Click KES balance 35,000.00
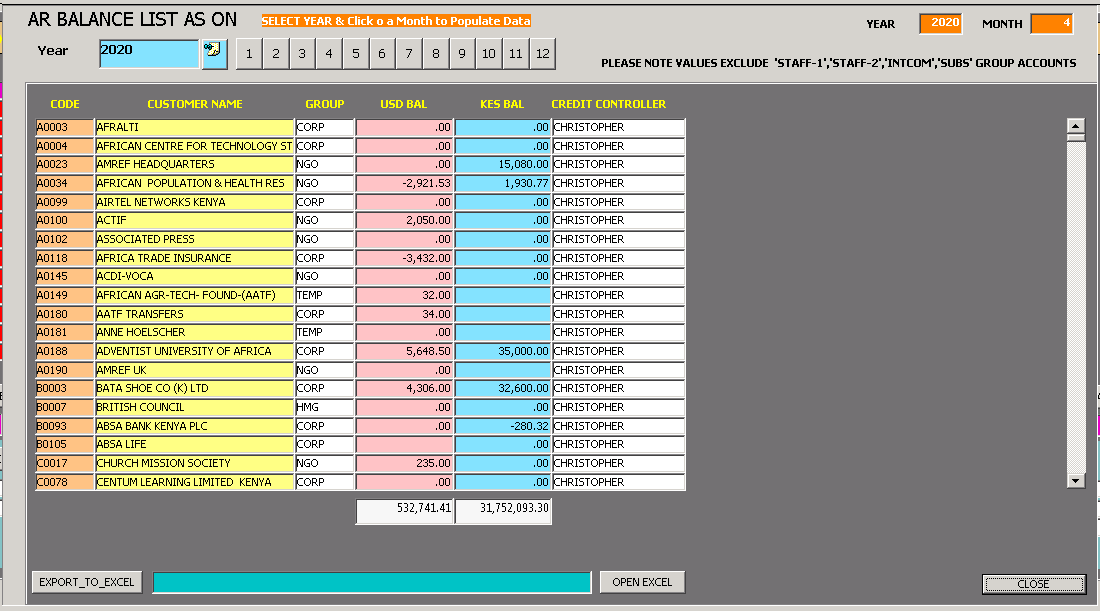Image resolution: width=1100 pixels, height=611 pixels. point(502,351)
